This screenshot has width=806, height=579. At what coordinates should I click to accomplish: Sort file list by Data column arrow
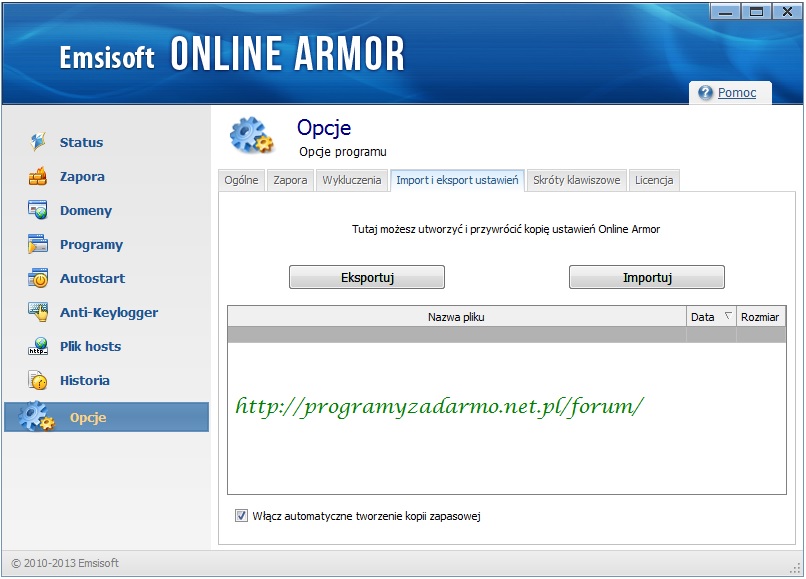click(x=727, y=316)
